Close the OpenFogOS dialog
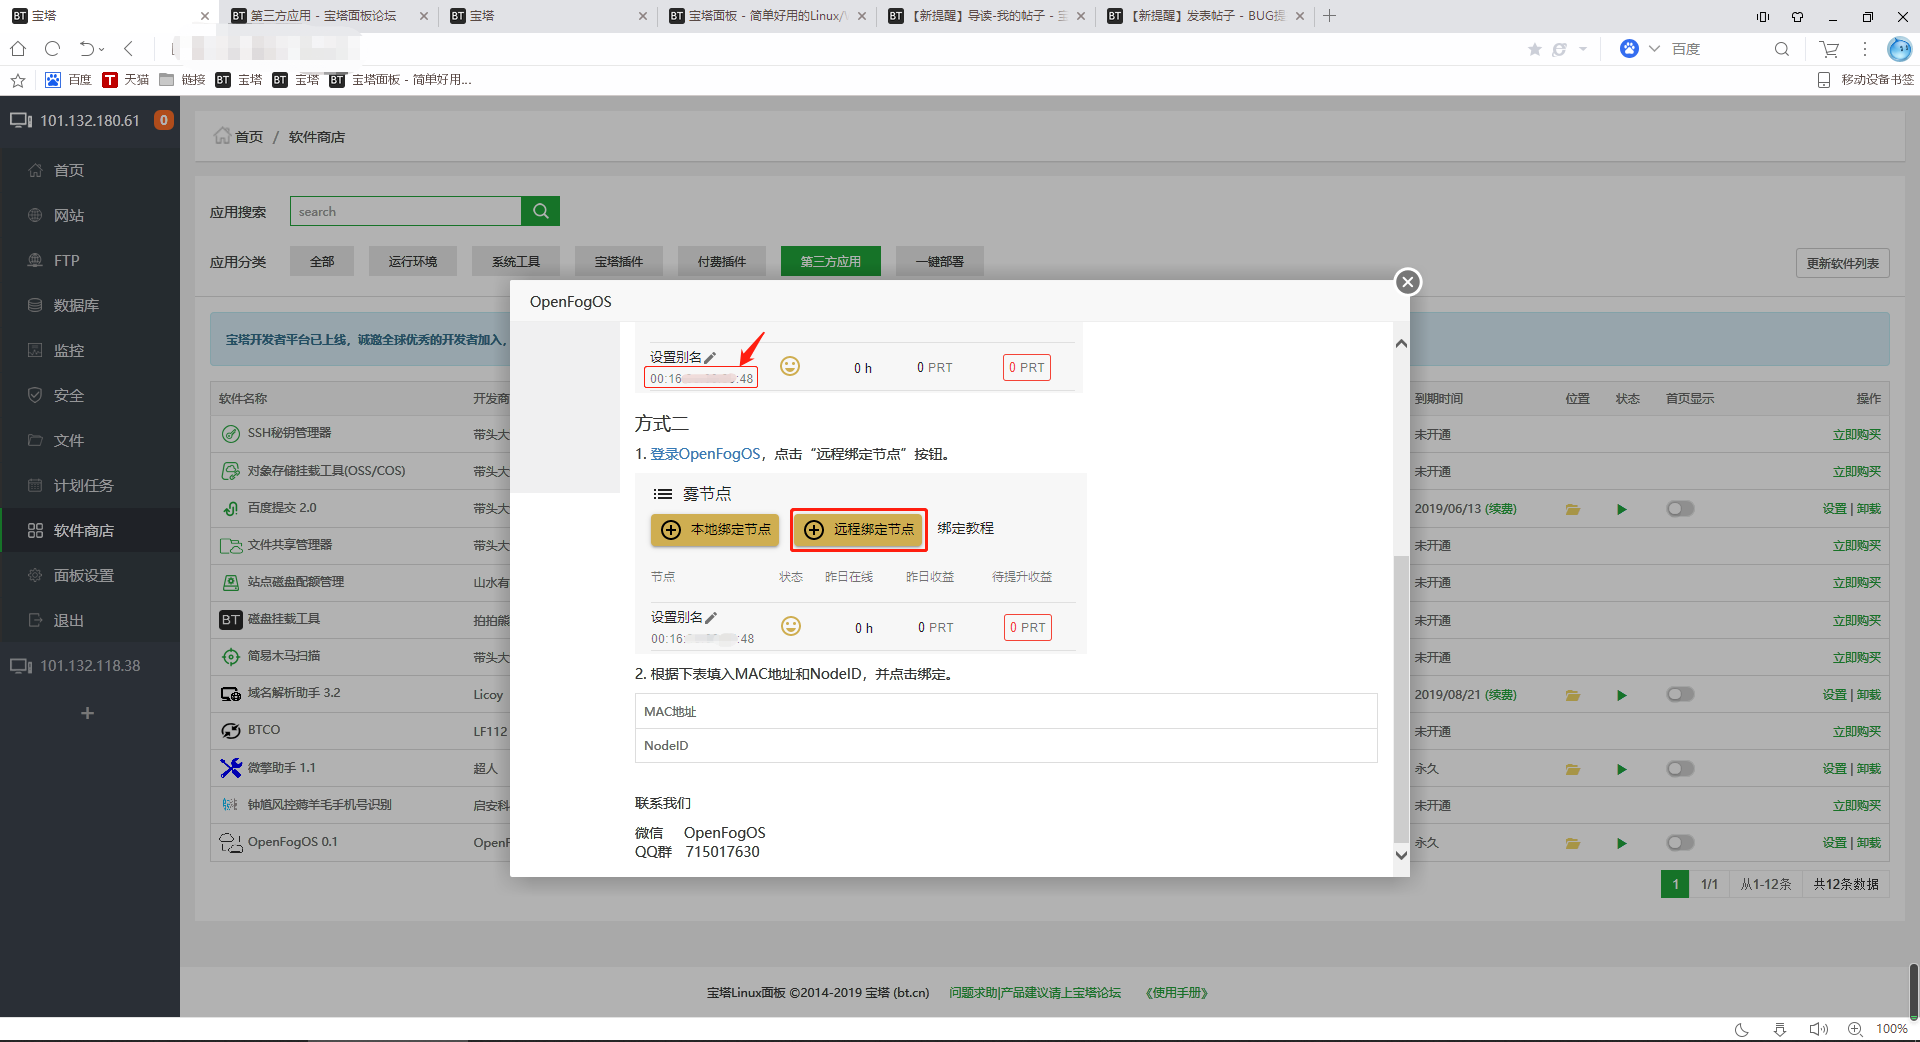Screen dimensions: 1920x1042 (x=1408, y=282)
